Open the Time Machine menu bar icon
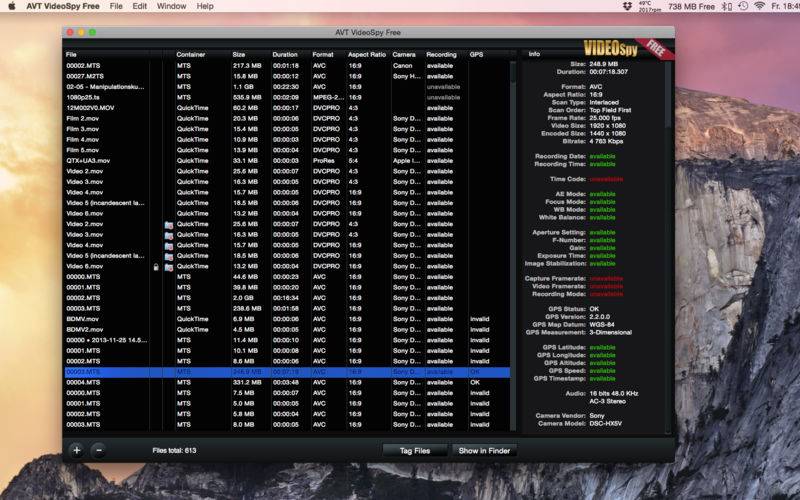800x500 pixels. coord(743,6)
